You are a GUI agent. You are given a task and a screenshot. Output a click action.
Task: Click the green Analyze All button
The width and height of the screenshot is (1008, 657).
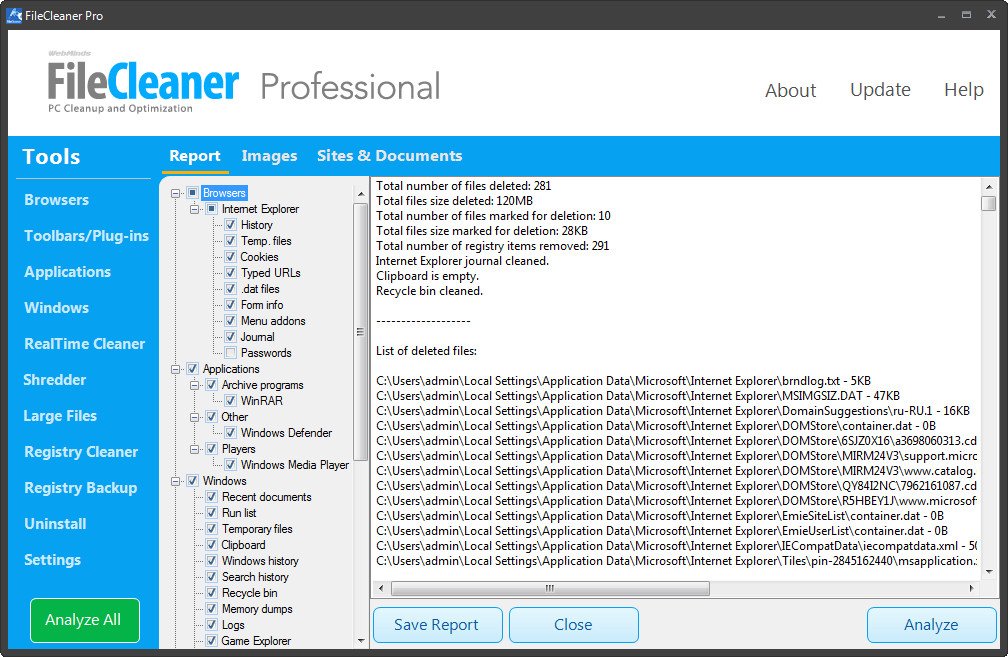pos(84,620)
